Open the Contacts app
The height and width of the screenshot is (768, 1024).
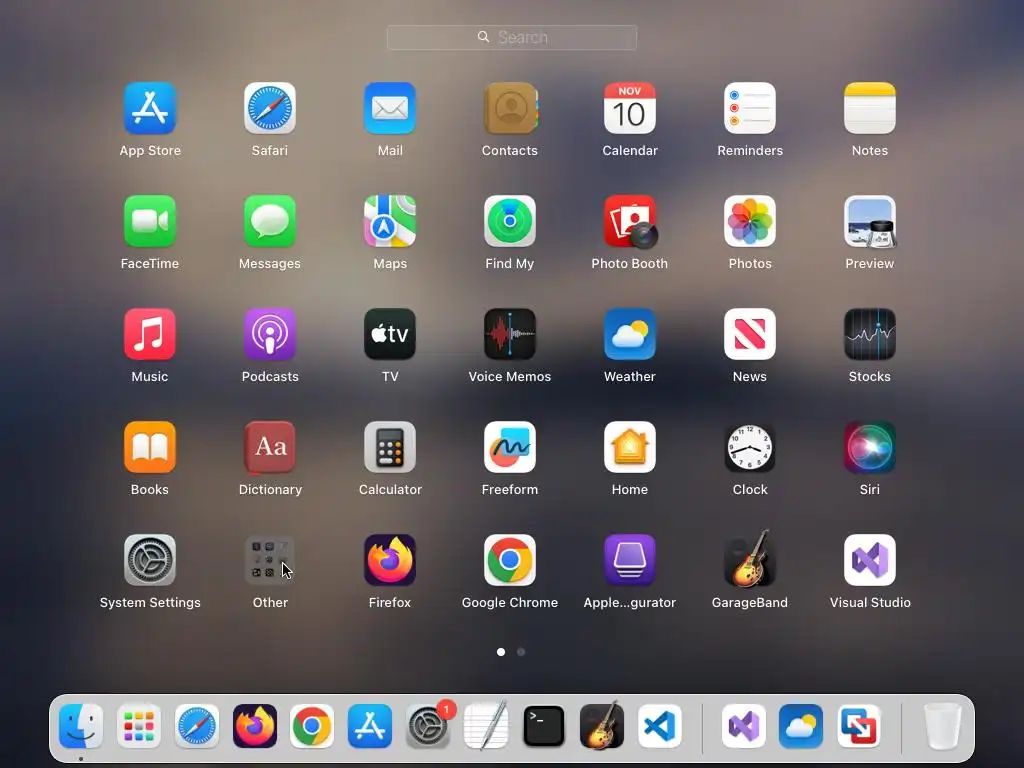[510, 108]
